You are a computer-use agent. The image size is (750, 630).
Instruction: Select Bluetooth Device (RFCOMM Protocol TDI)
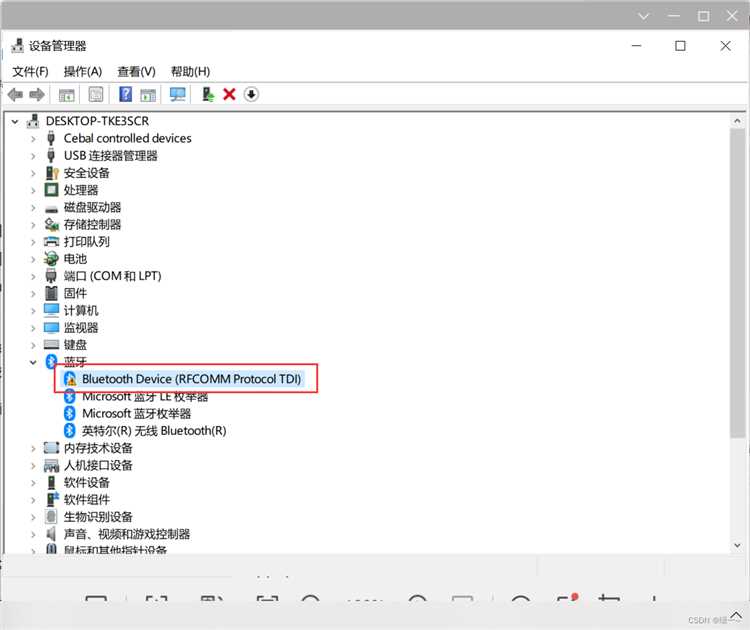(191, 379)
